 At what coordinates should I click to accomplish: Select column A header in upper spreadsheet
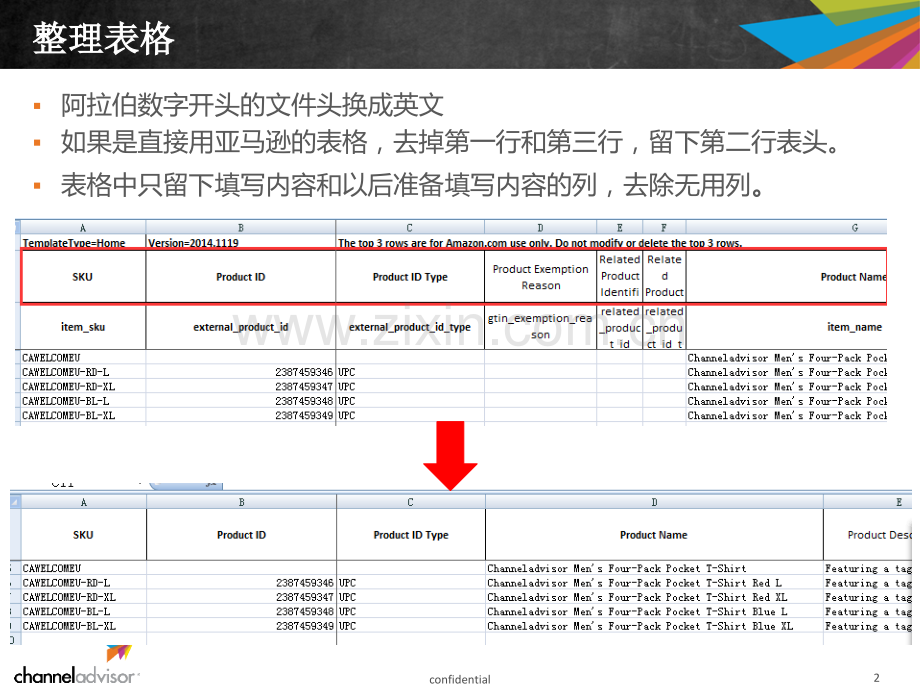click(x=83, y=228)
